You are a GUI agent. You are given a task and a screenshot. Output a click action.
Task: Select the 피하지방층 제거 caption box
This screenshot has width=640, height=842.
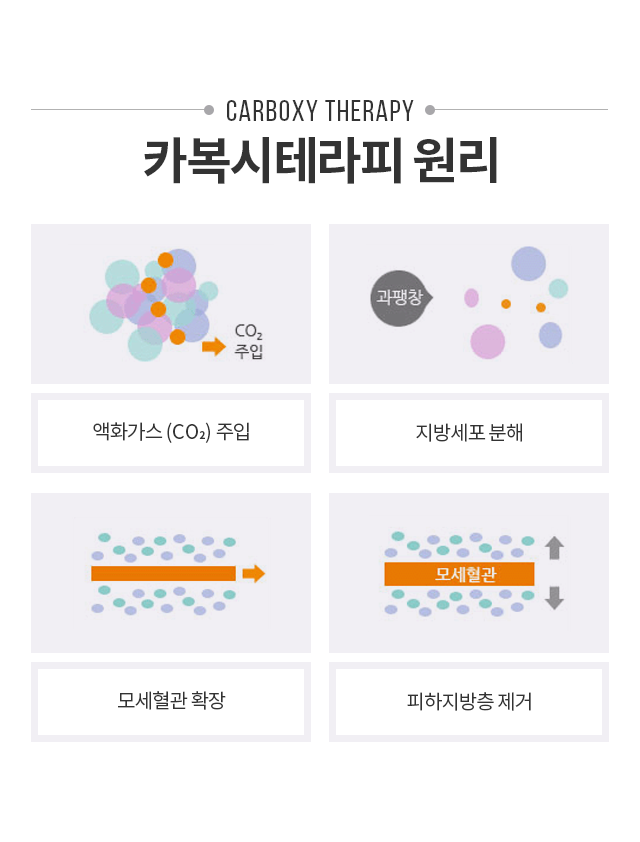click(x=468, y=701)
